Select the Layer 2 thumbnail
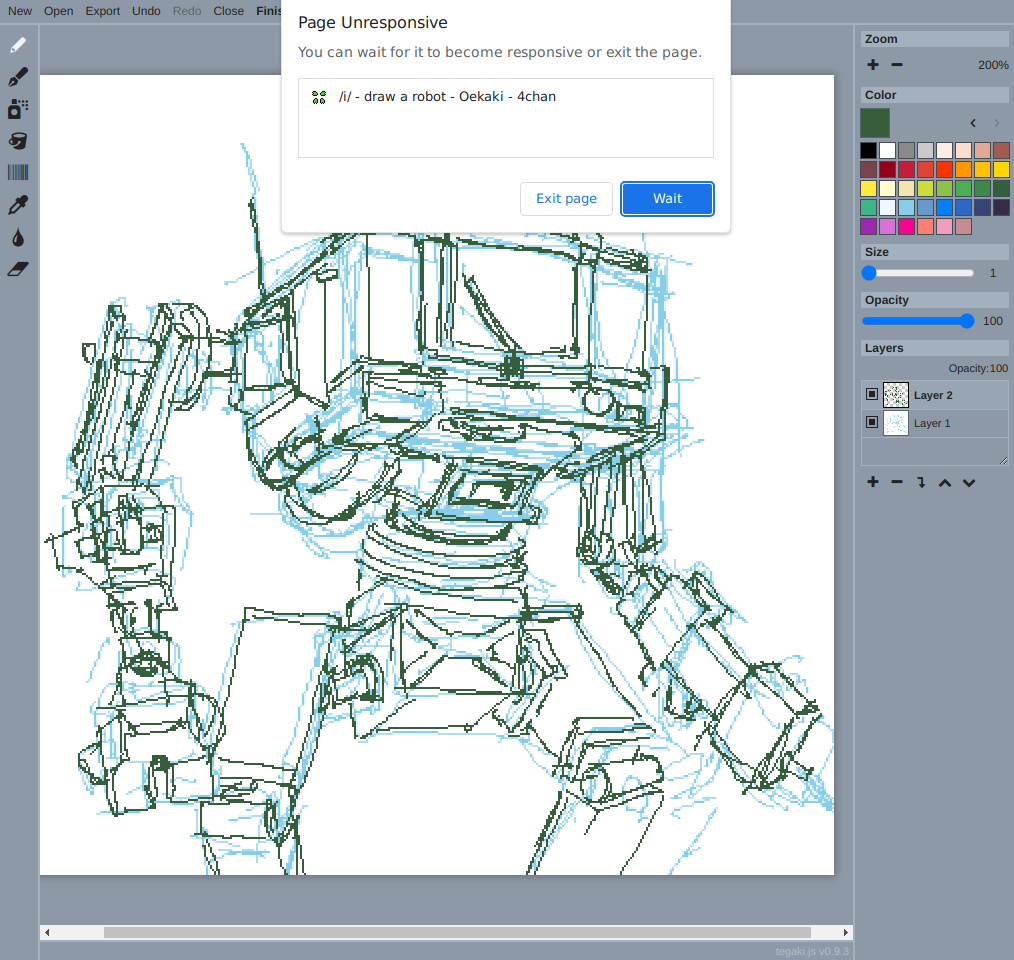 896,395
